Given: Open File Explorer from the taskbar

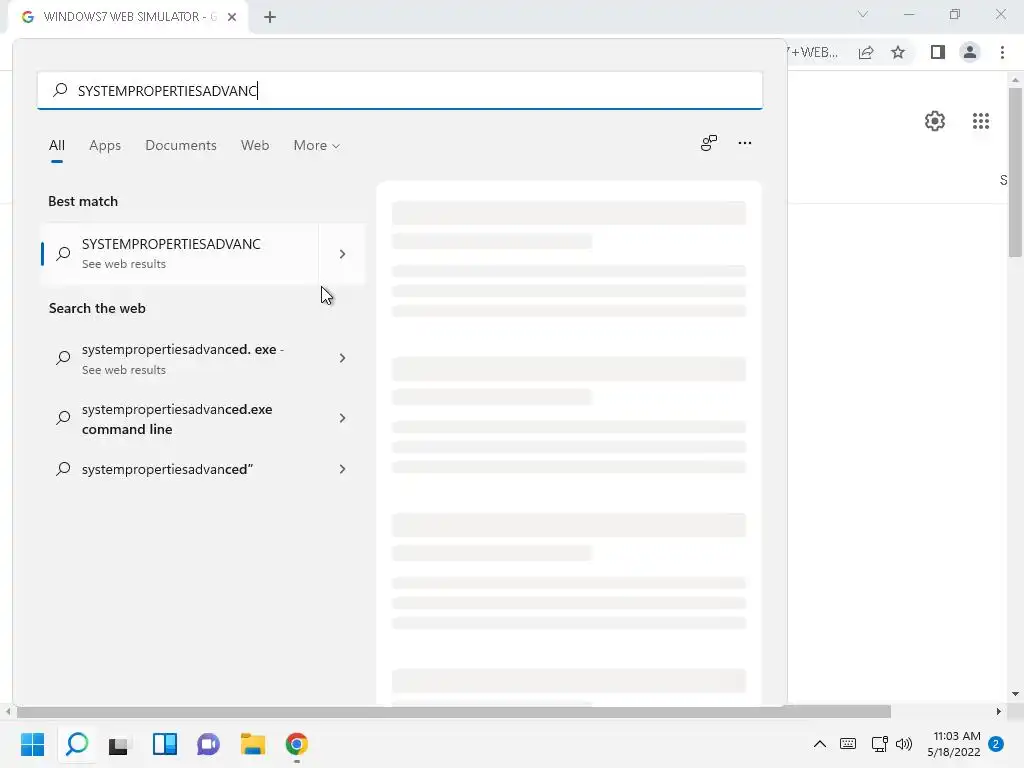Looking at the screenshot, I should (252, 744).
